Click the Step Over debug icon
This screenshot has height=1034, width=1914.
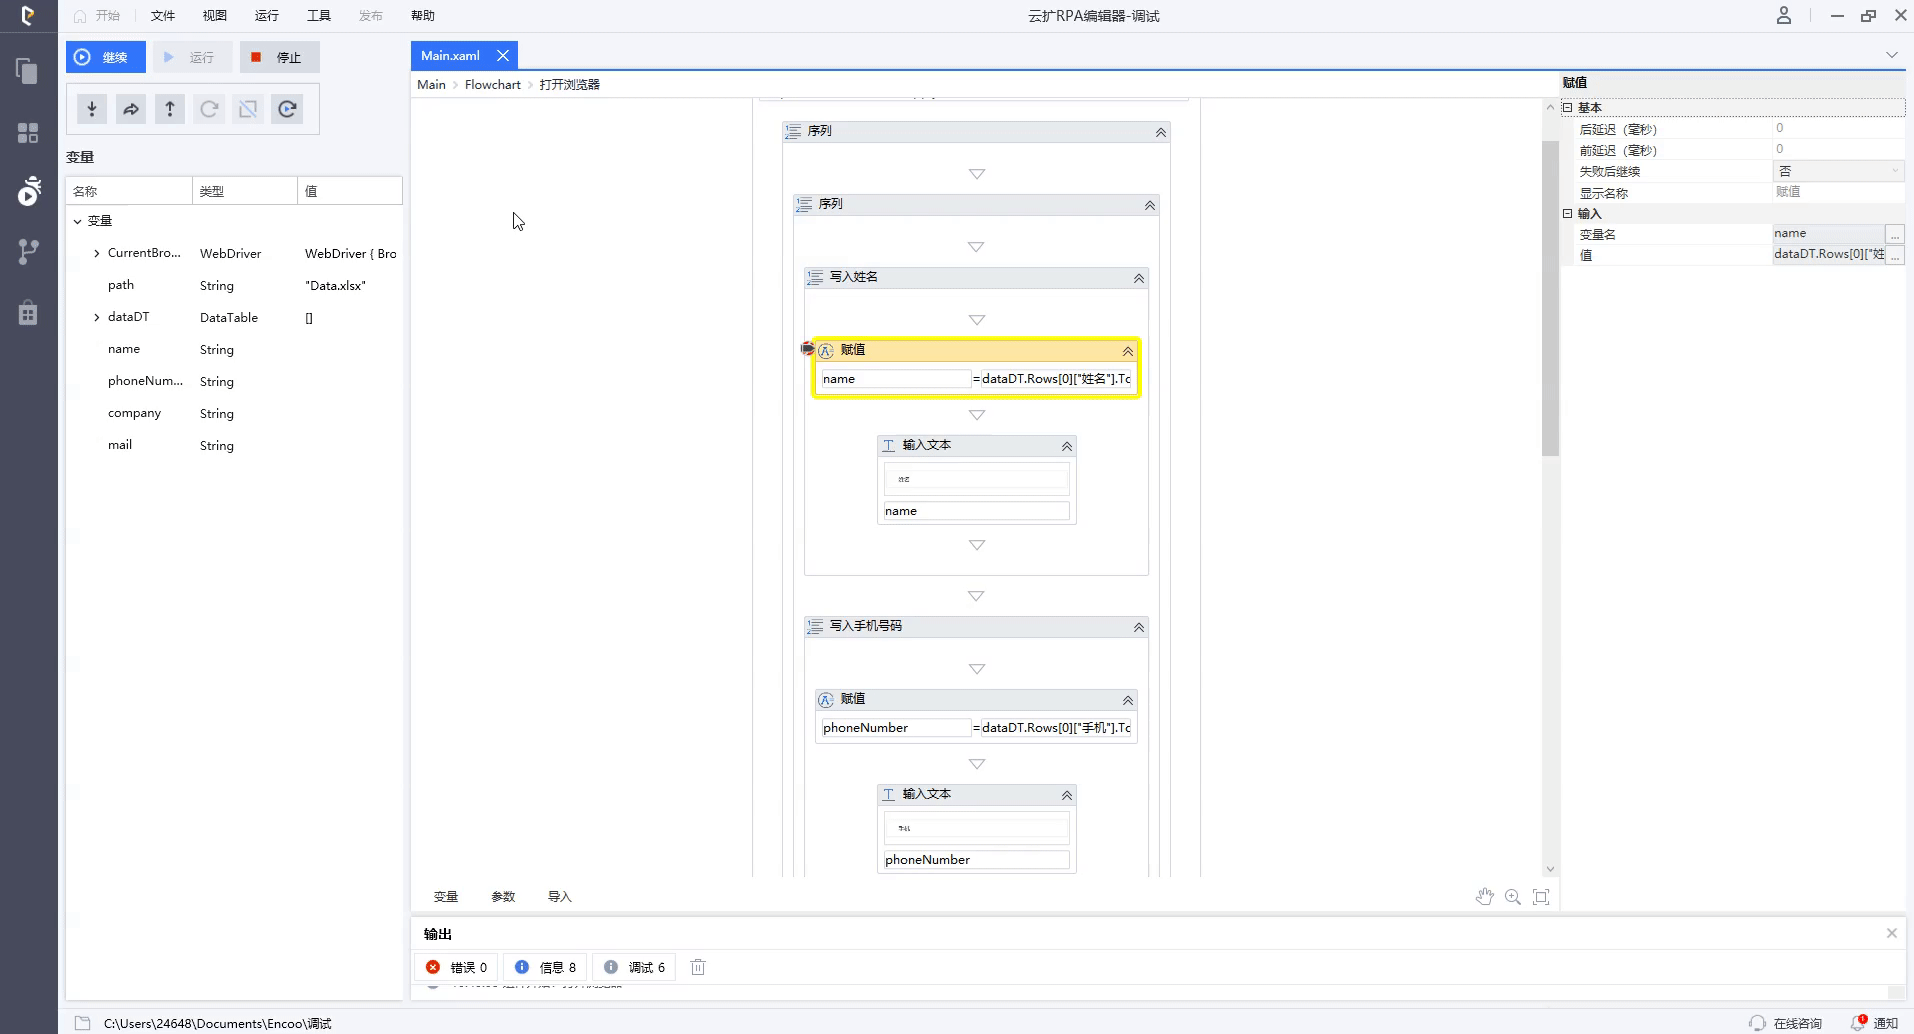coord(131,109)
